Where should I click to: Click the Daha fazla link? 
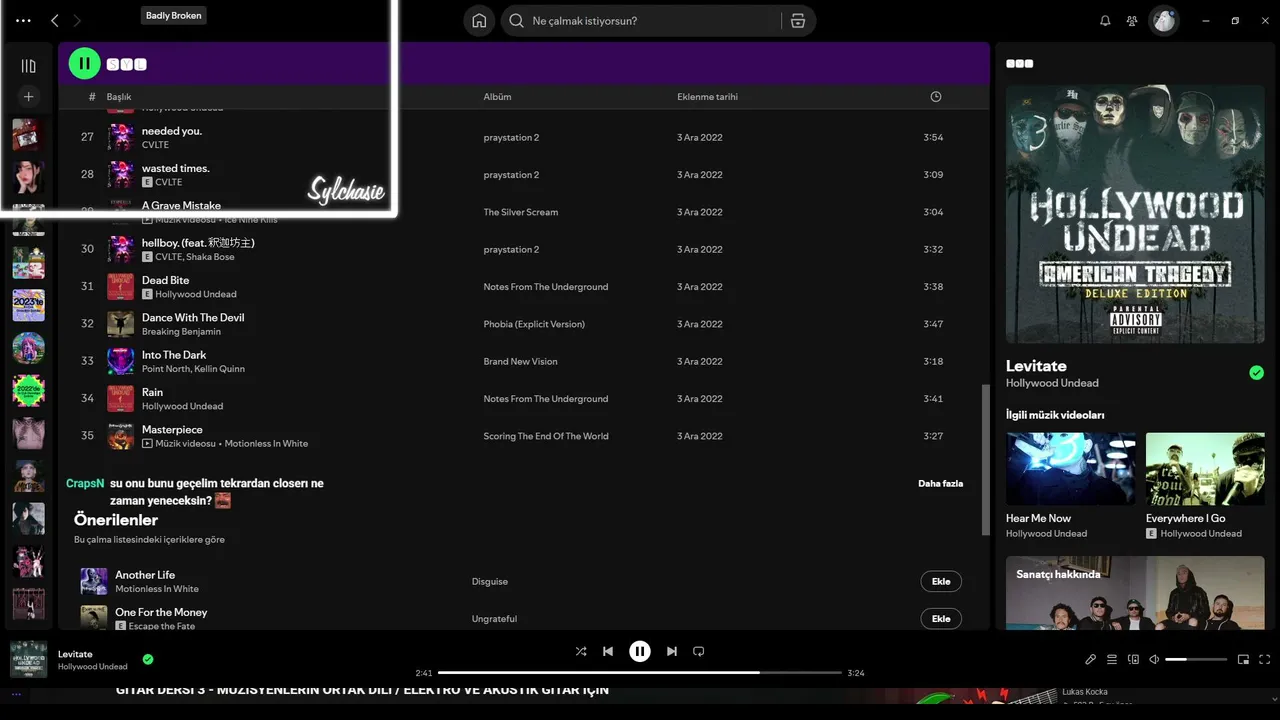click(x=941, y=484)
